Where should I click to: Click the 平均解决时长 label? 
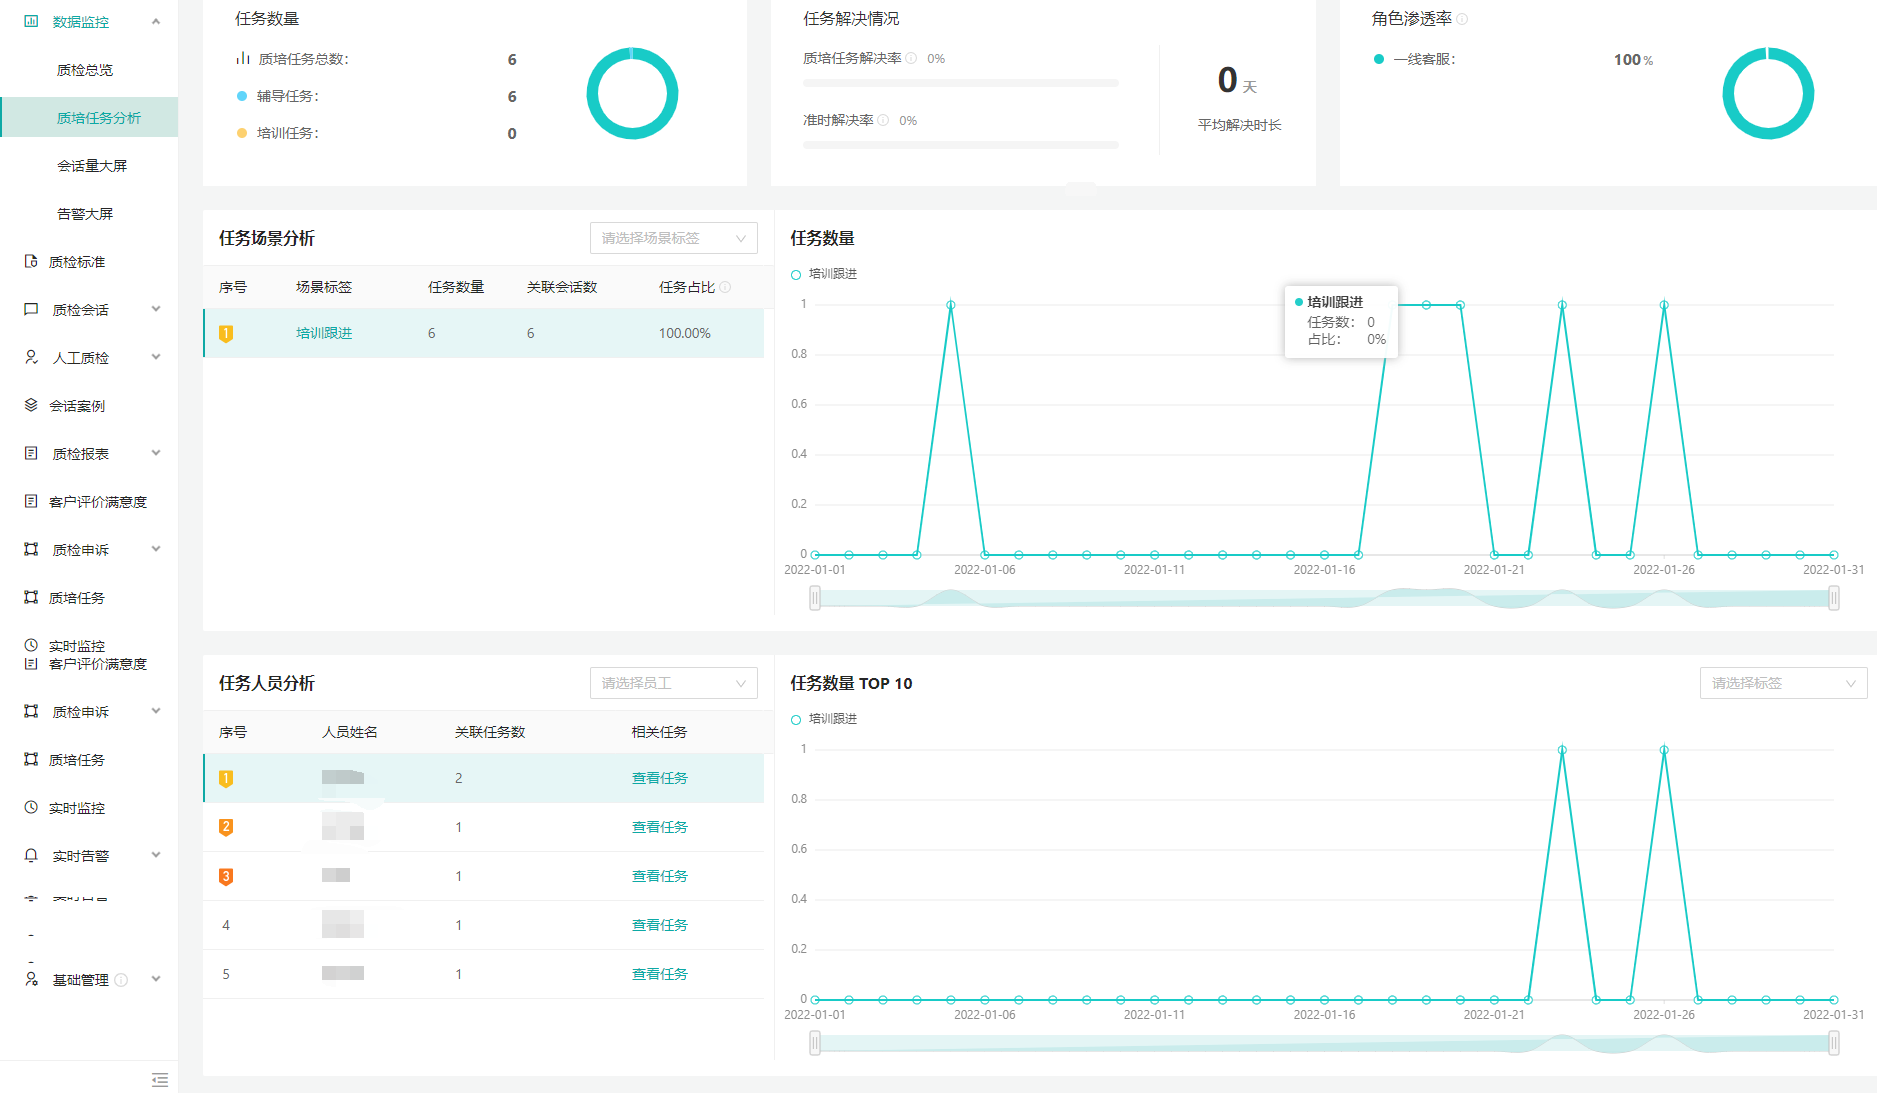(1240, 125)
